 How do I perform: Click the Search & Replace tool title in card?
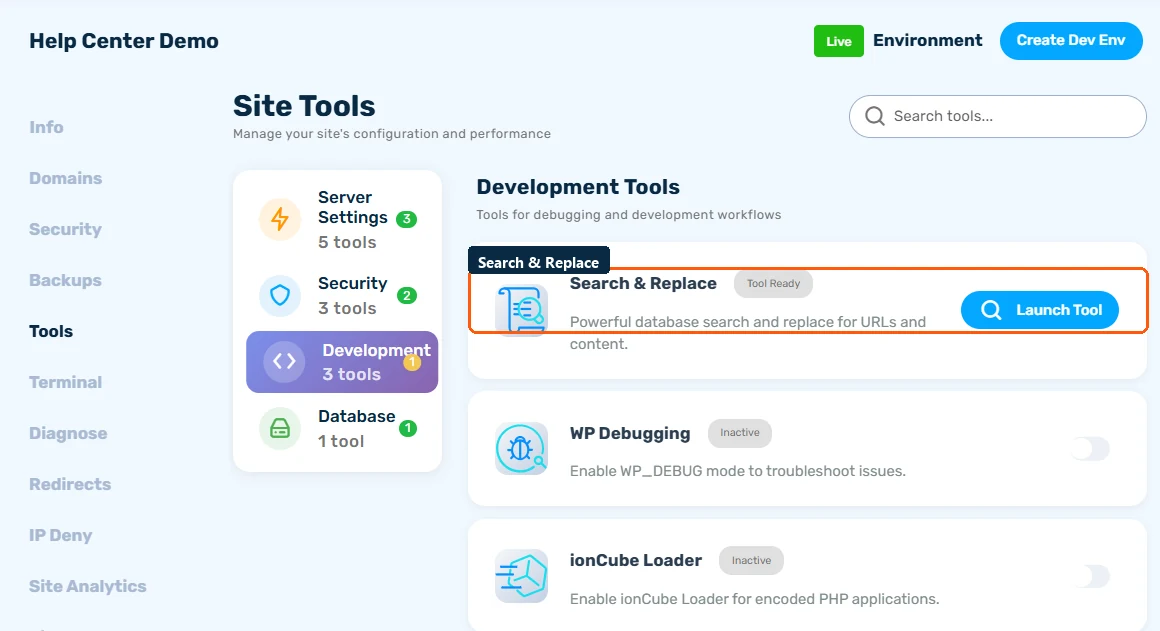tap(643, 283)
